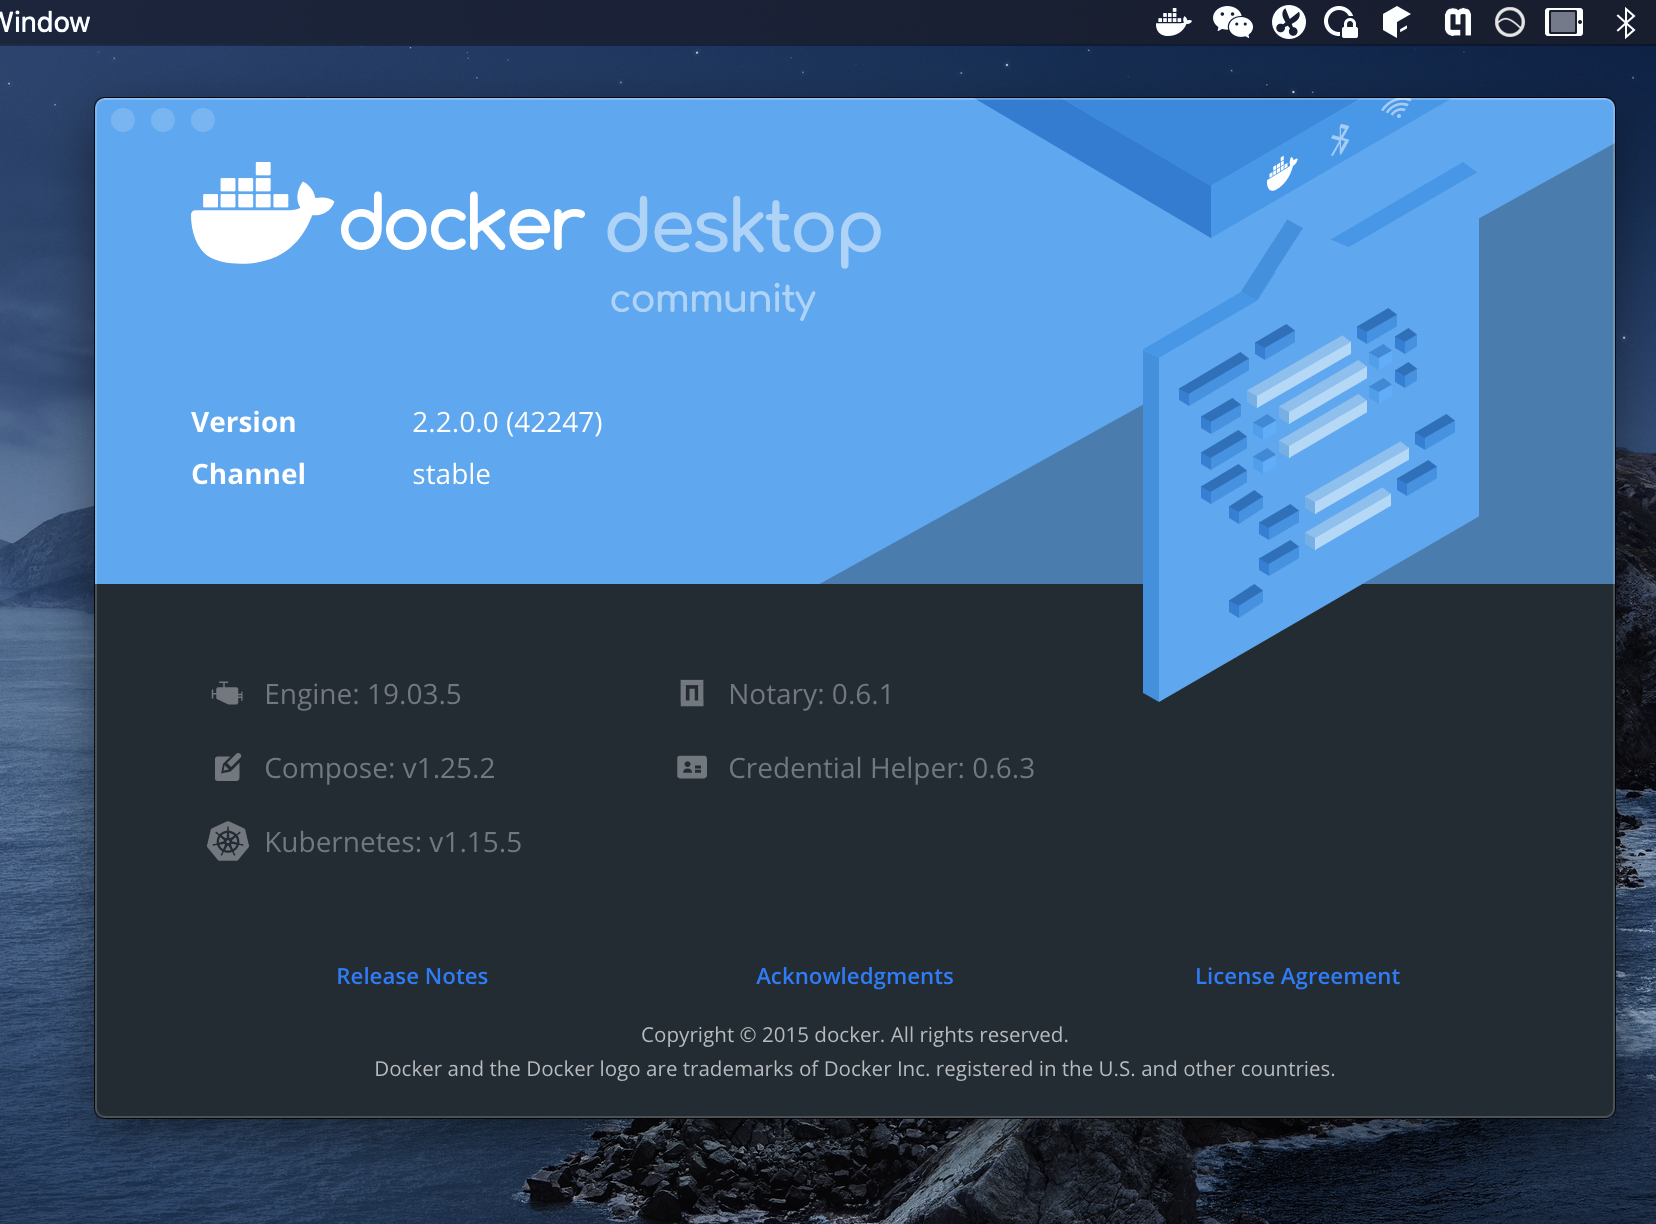
Task: Click the Compose pencil icon
Action: tap(228, 767)
